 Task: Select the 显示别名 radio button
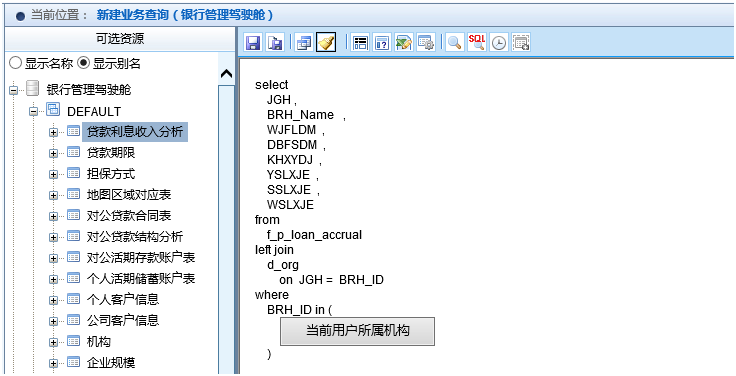coord(83,63)
